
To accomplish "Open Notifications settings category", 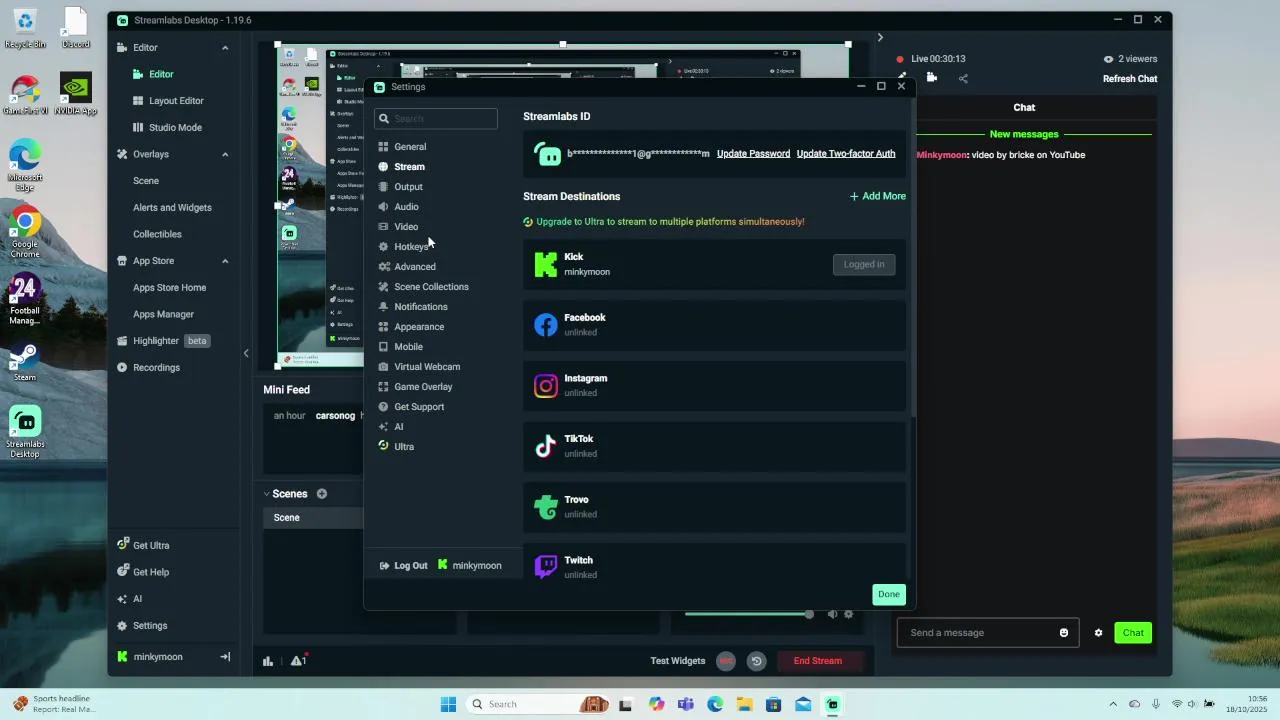I will [x=420, y=307].
